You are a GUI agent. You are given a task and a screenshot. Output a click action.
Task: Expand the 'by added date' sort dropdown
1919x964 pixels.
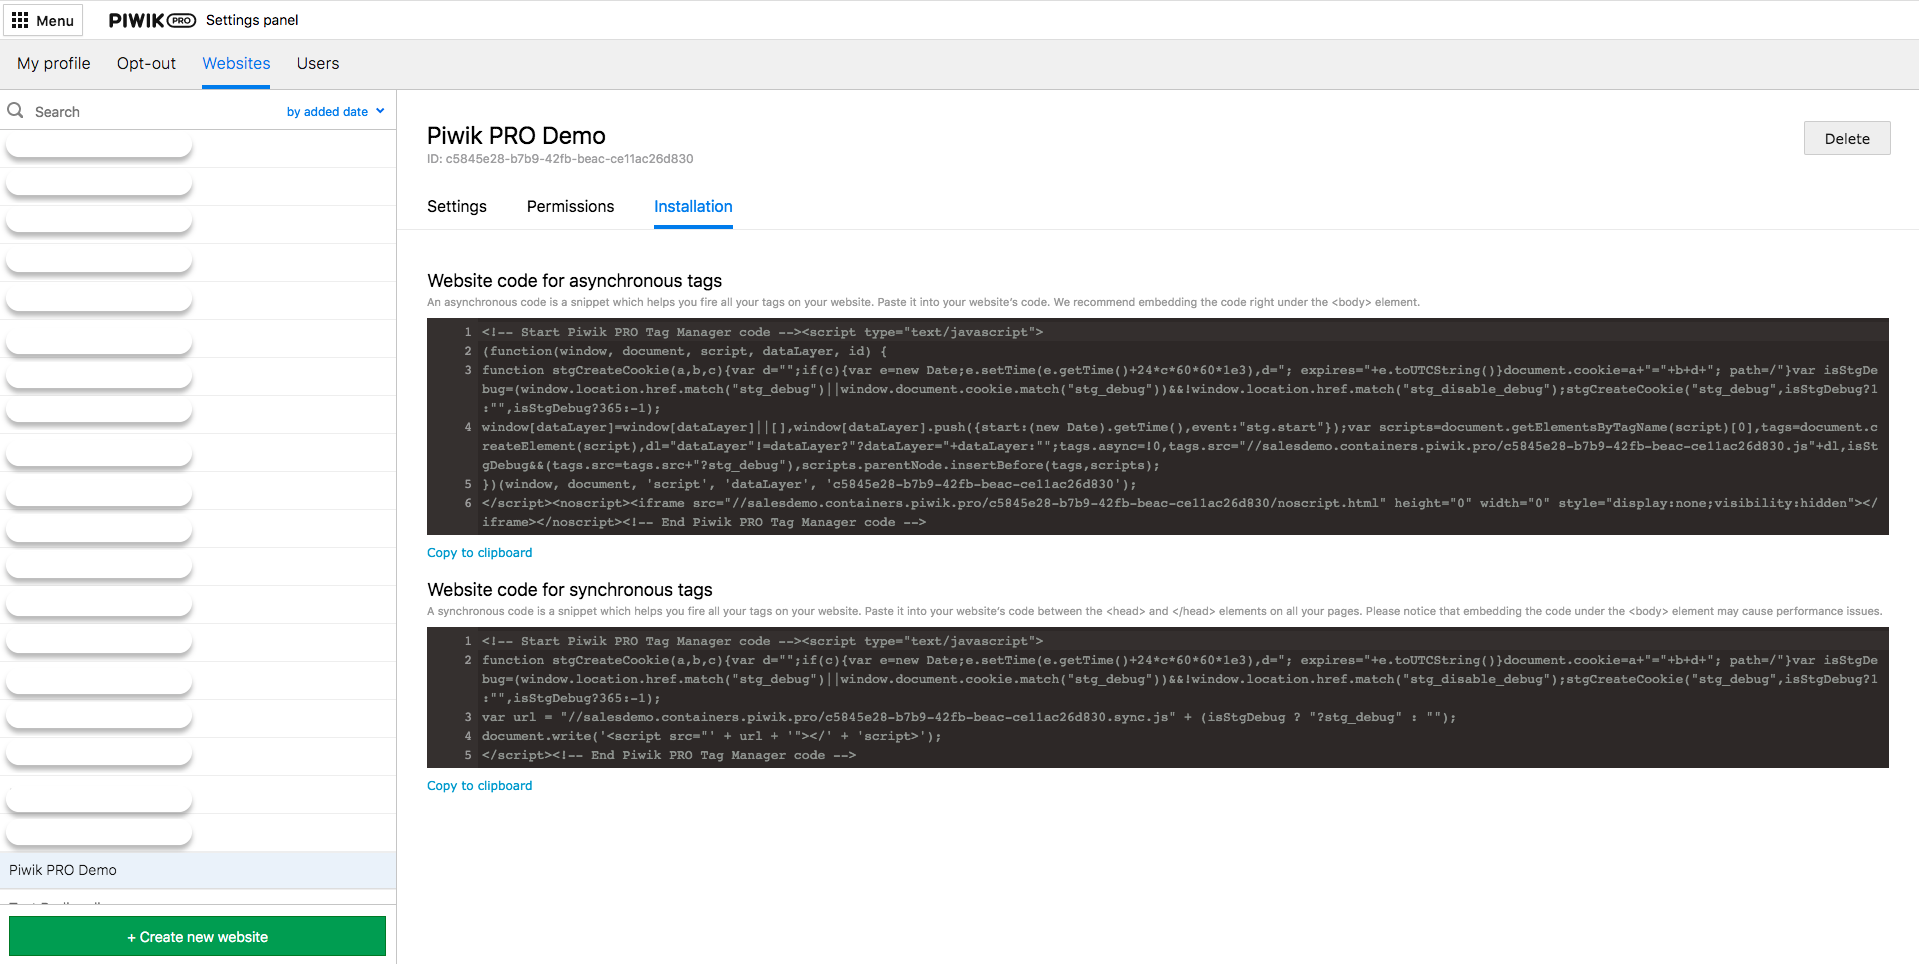[x=335, y=112]
